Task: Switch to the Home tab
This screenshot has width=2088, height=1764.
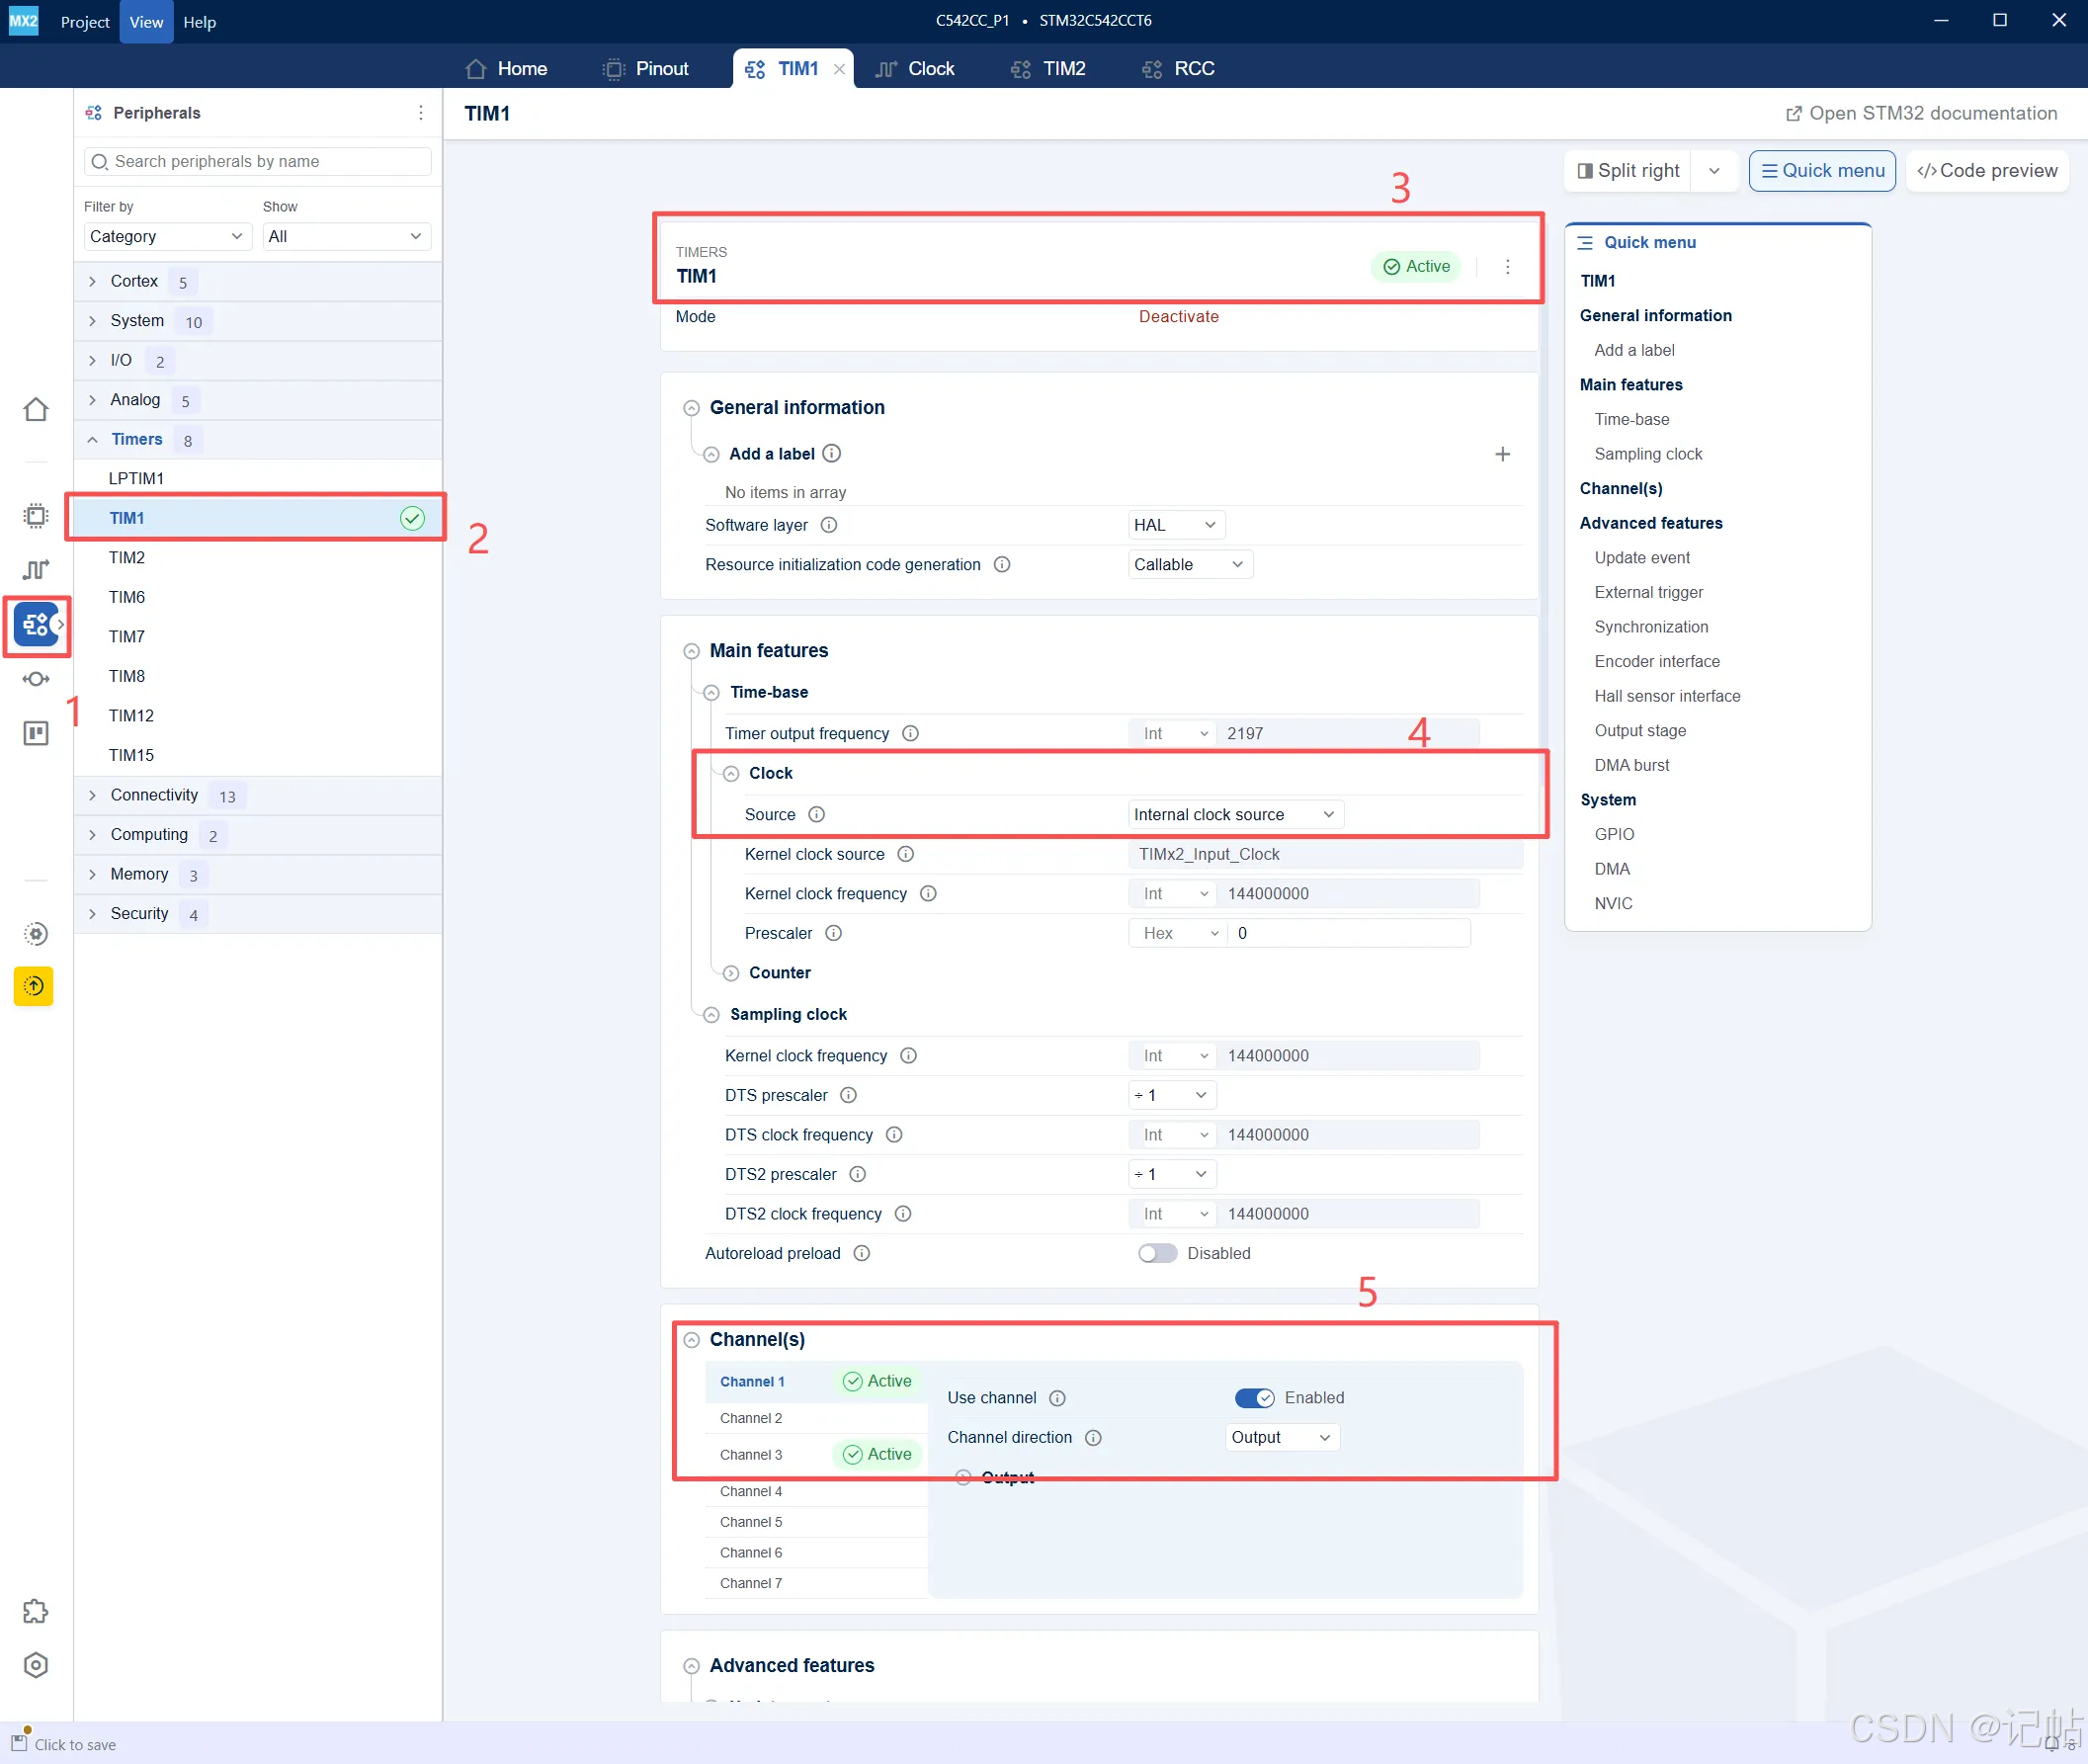Action: (x=506, y=69)
